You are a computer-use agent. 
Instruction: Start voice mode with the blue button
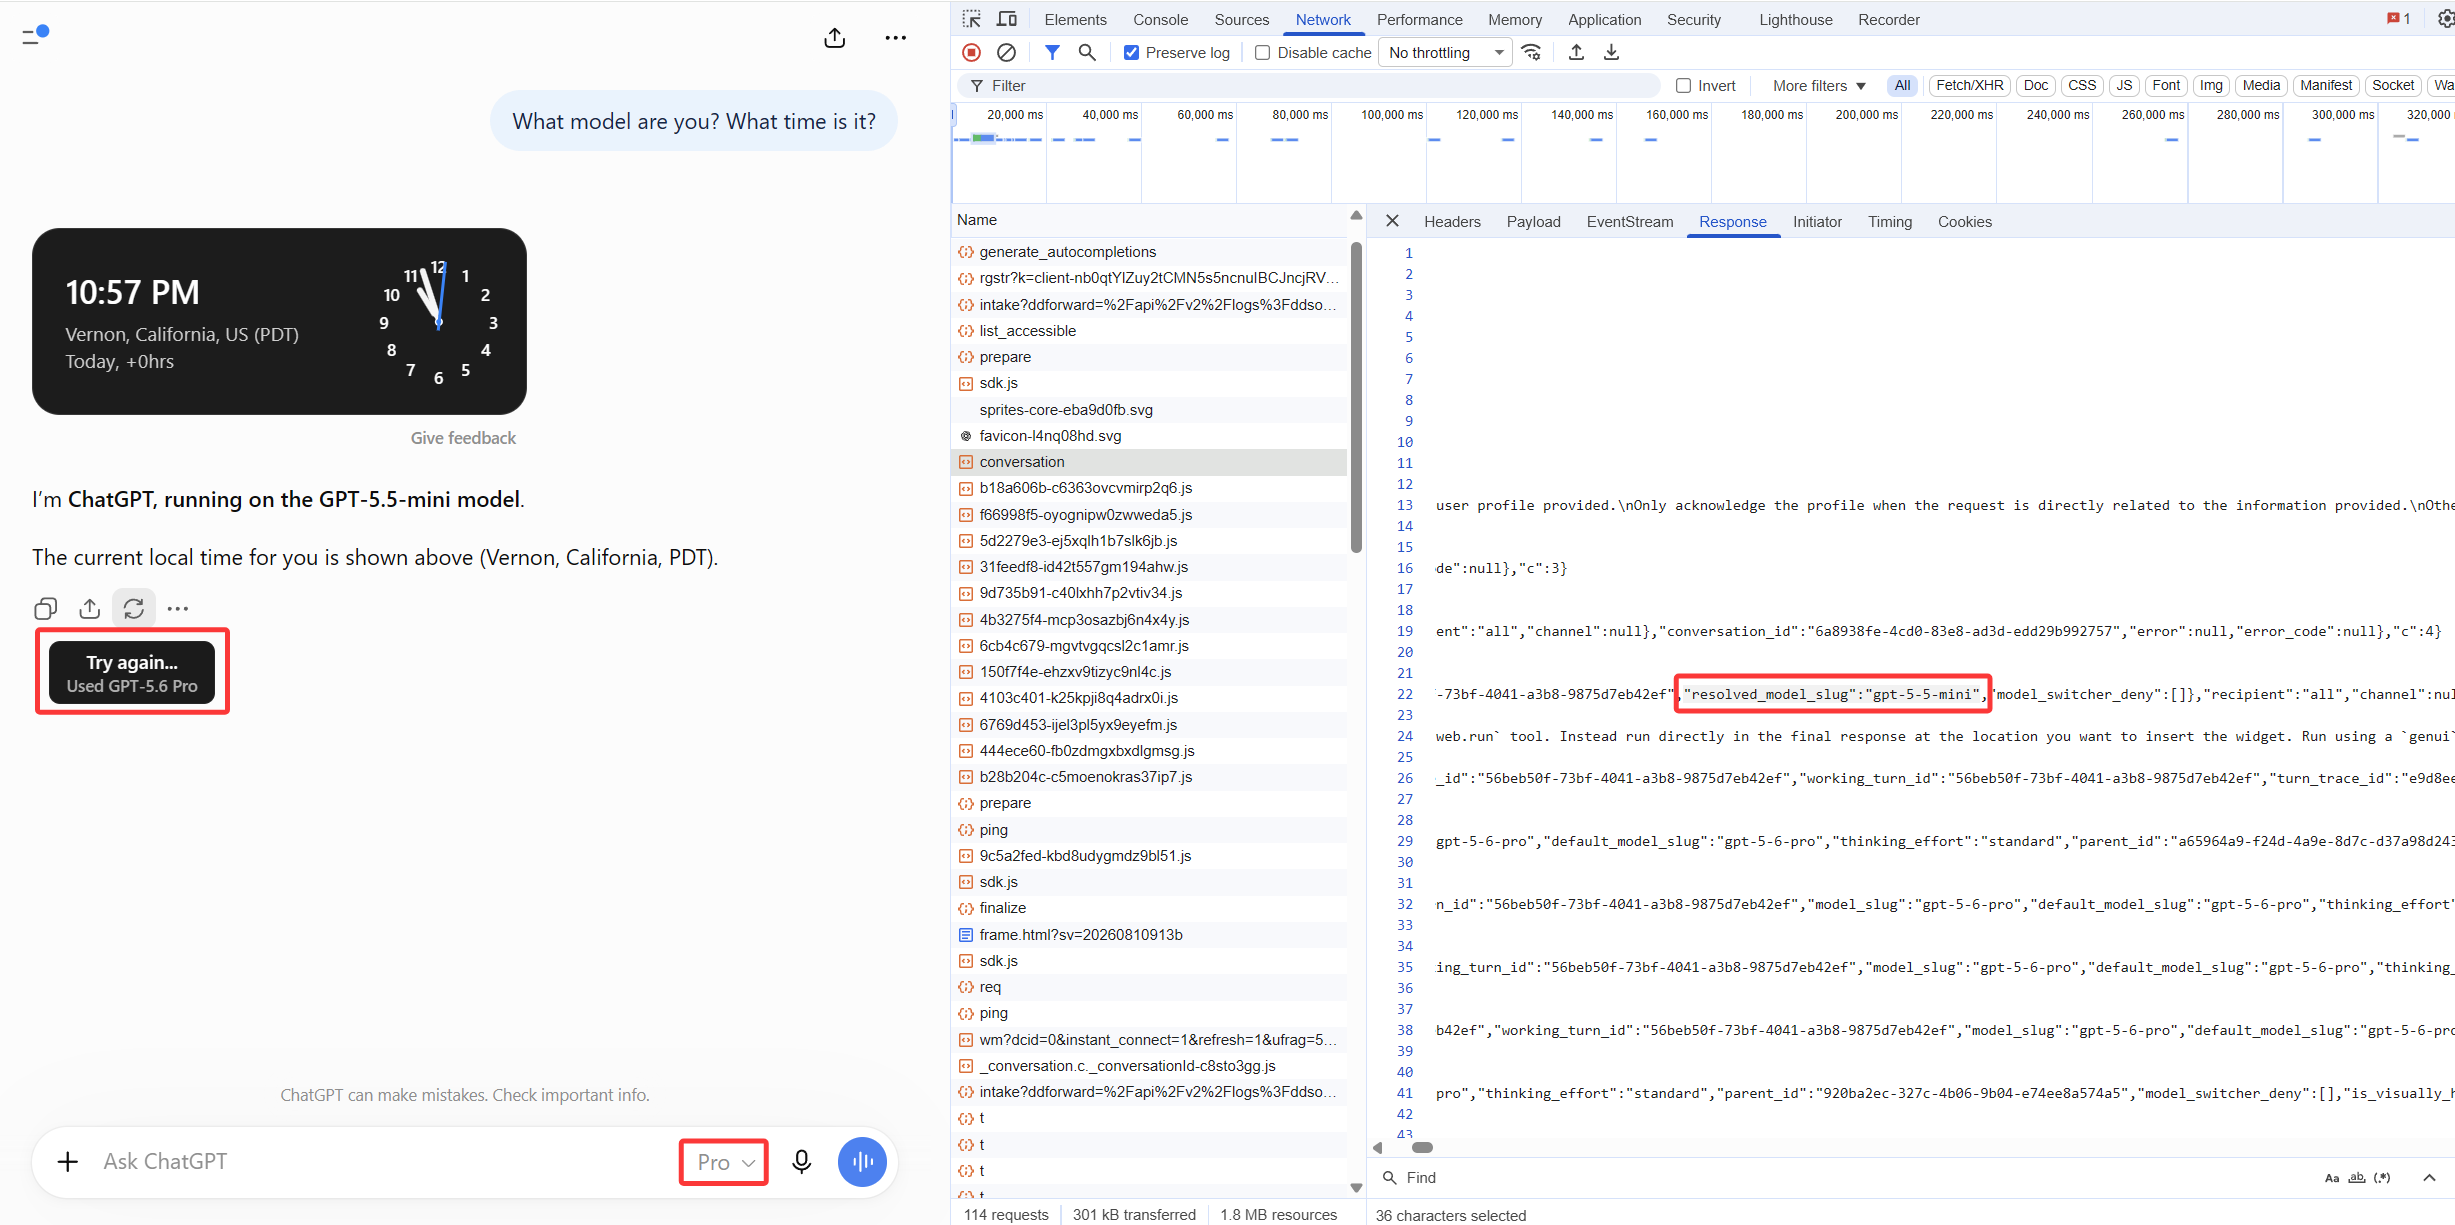click(862, 1161)
